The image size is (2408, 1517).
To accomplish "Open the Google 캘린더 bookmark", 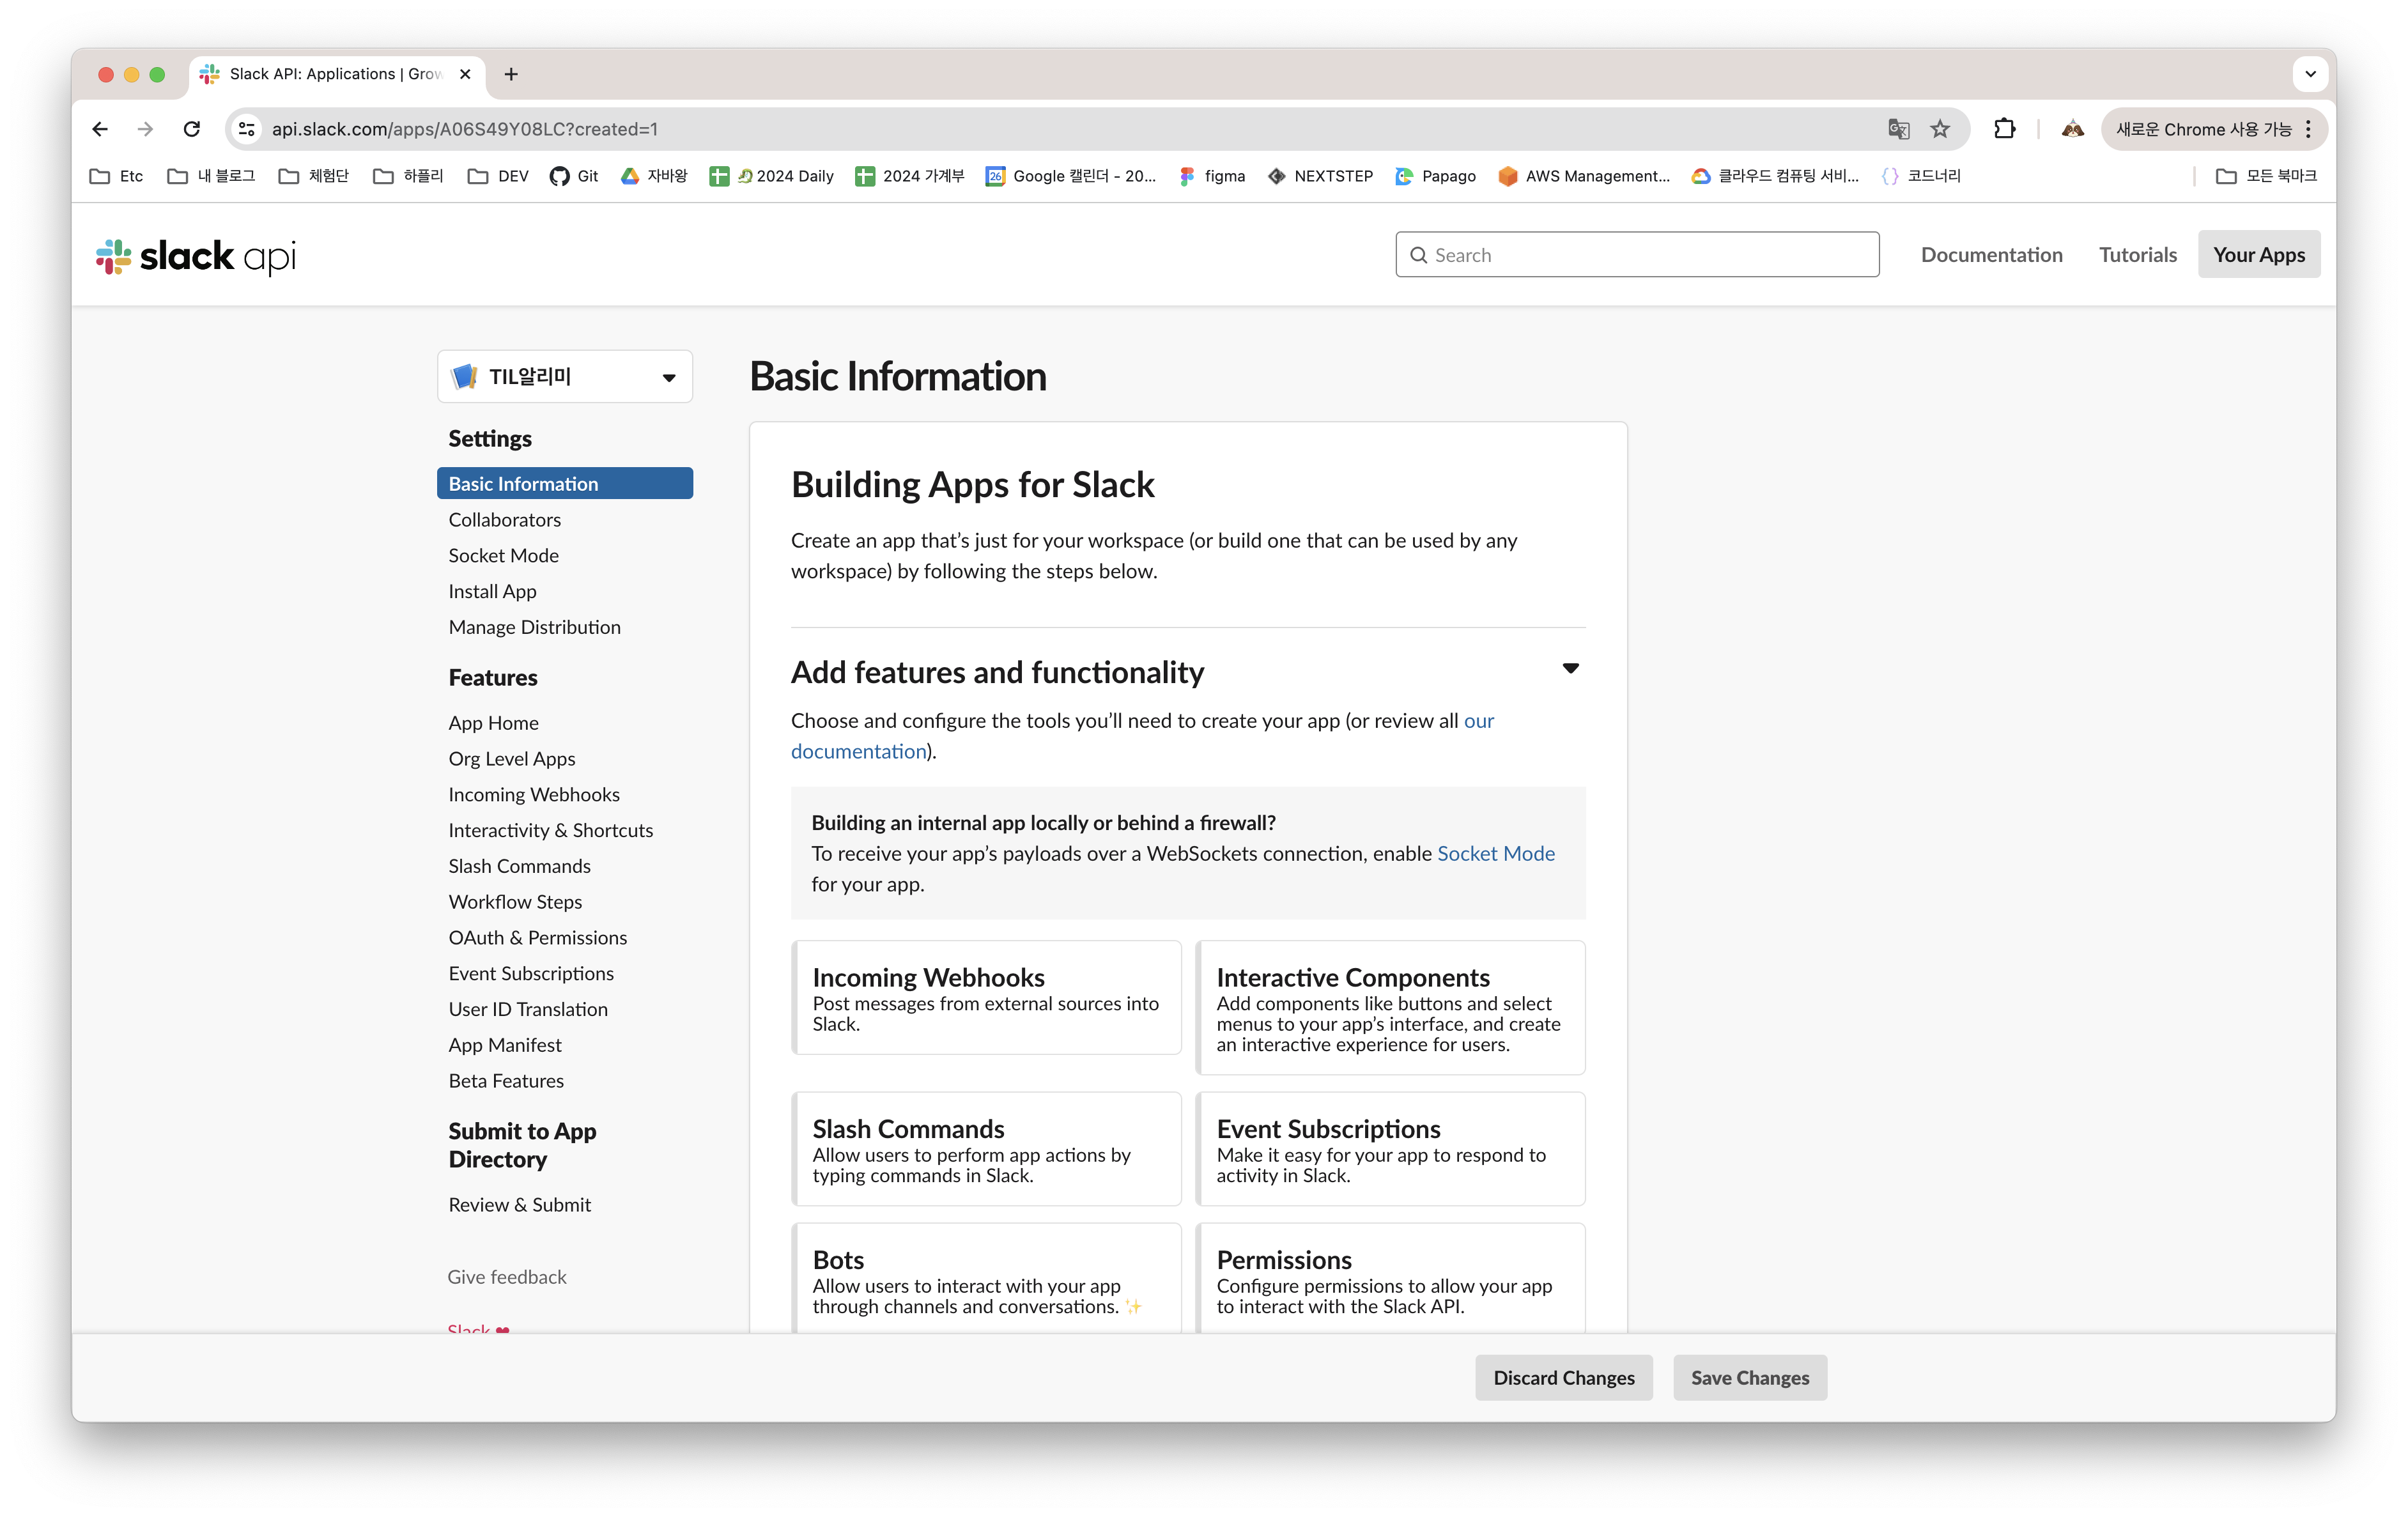I will click(1071, 176).
